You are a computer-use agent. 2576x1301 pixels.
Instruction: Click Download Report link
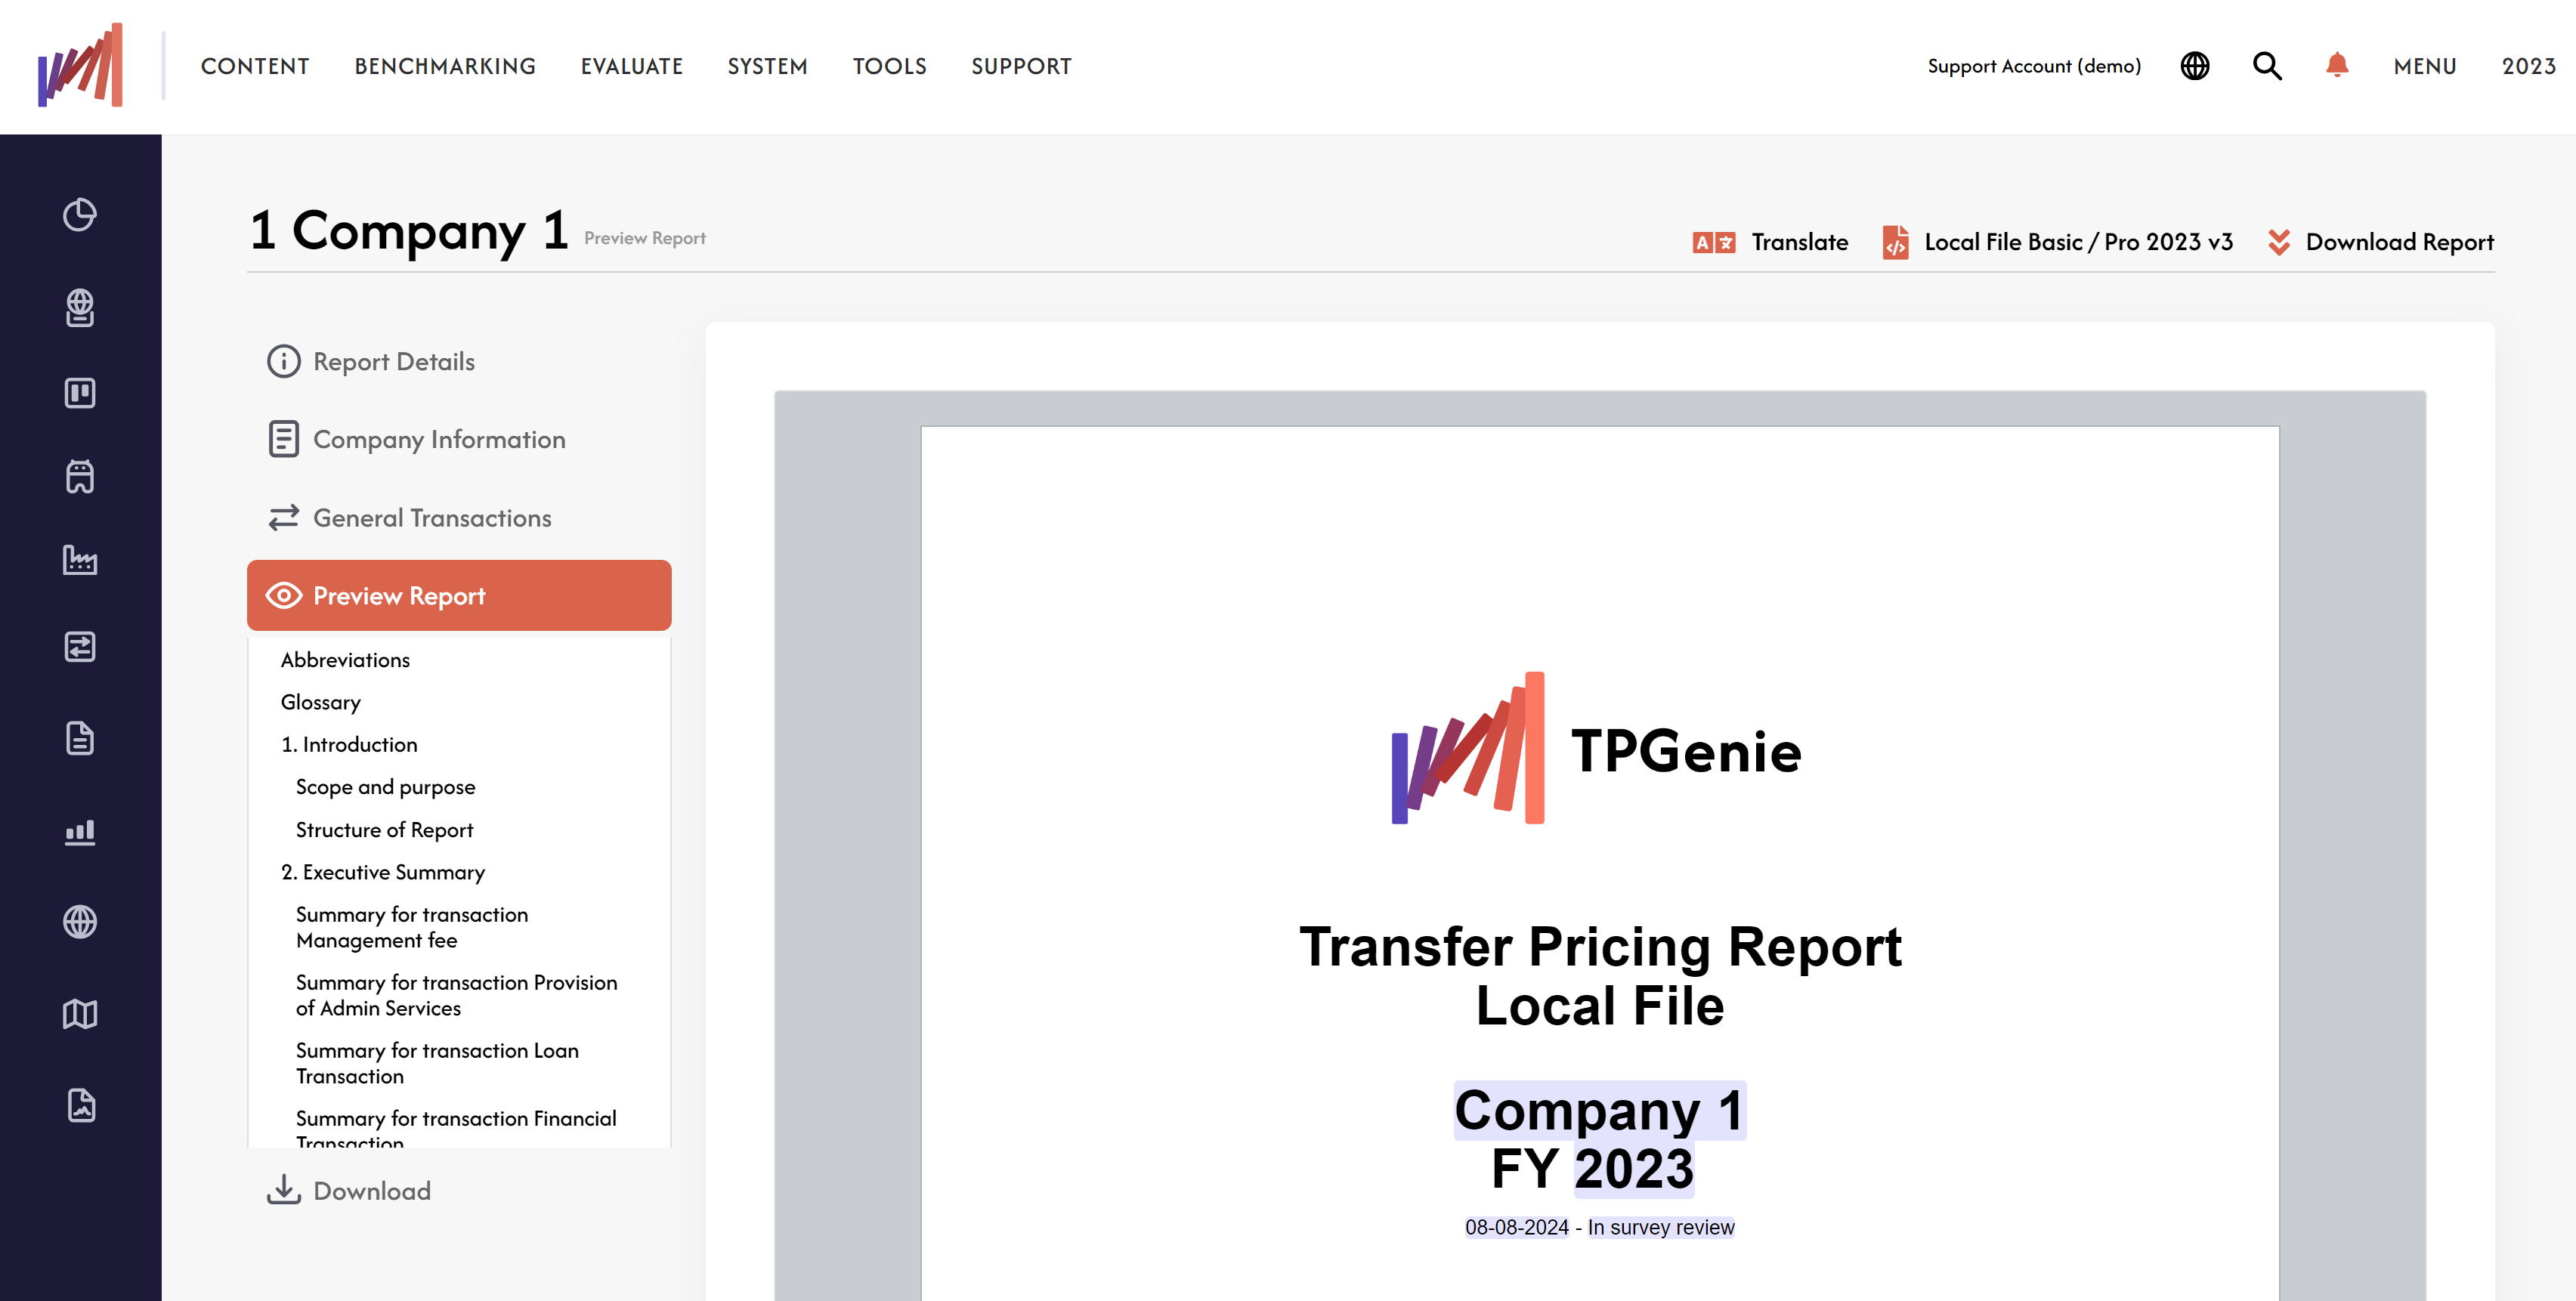[2399, 242]
